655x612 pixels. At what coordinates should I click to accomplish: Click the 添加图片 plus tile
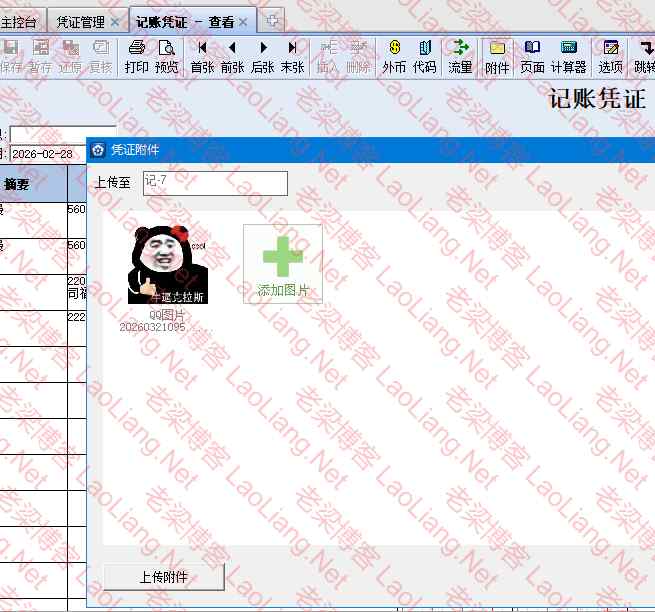283,263
